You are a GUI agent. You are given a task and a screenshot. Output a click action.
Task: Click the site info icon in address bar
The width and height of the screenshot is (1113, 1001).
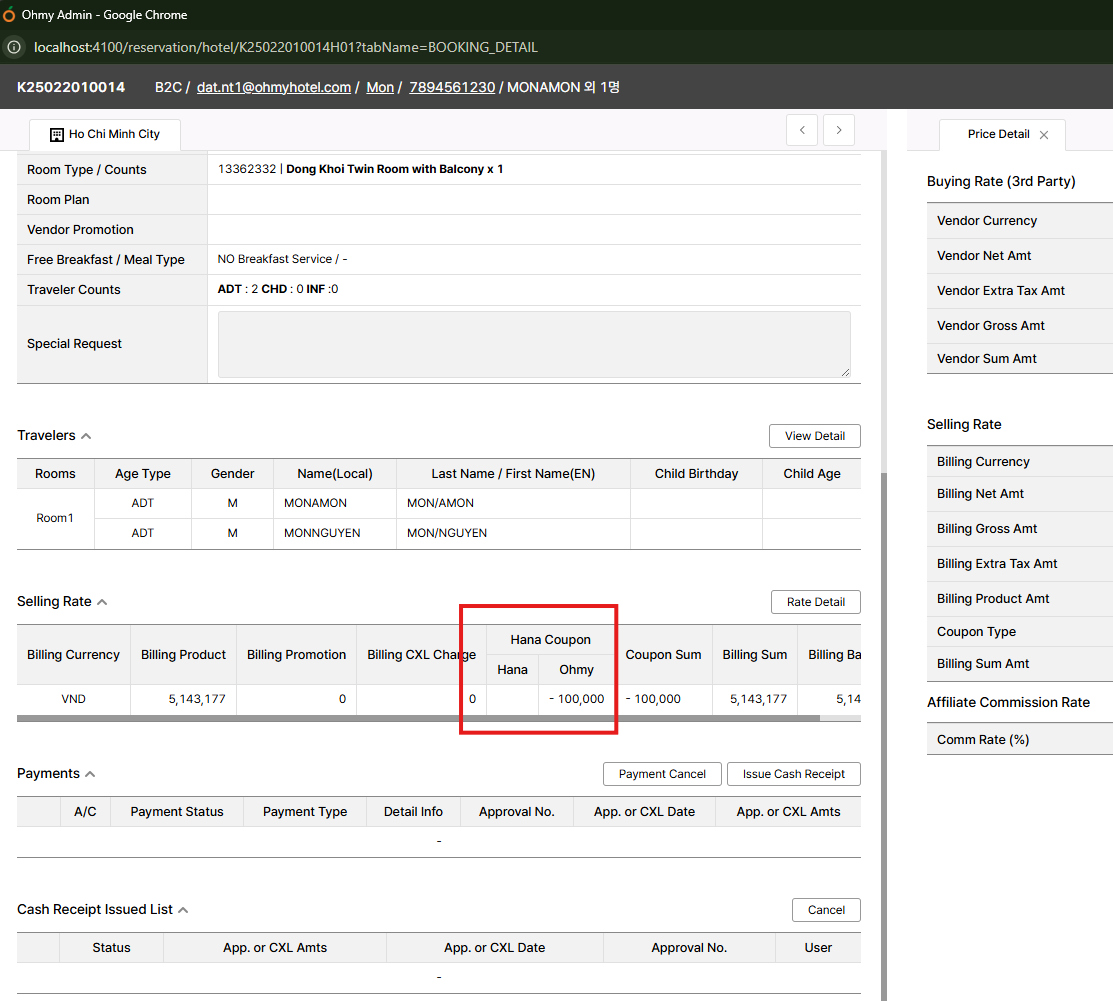click(14, 47)
